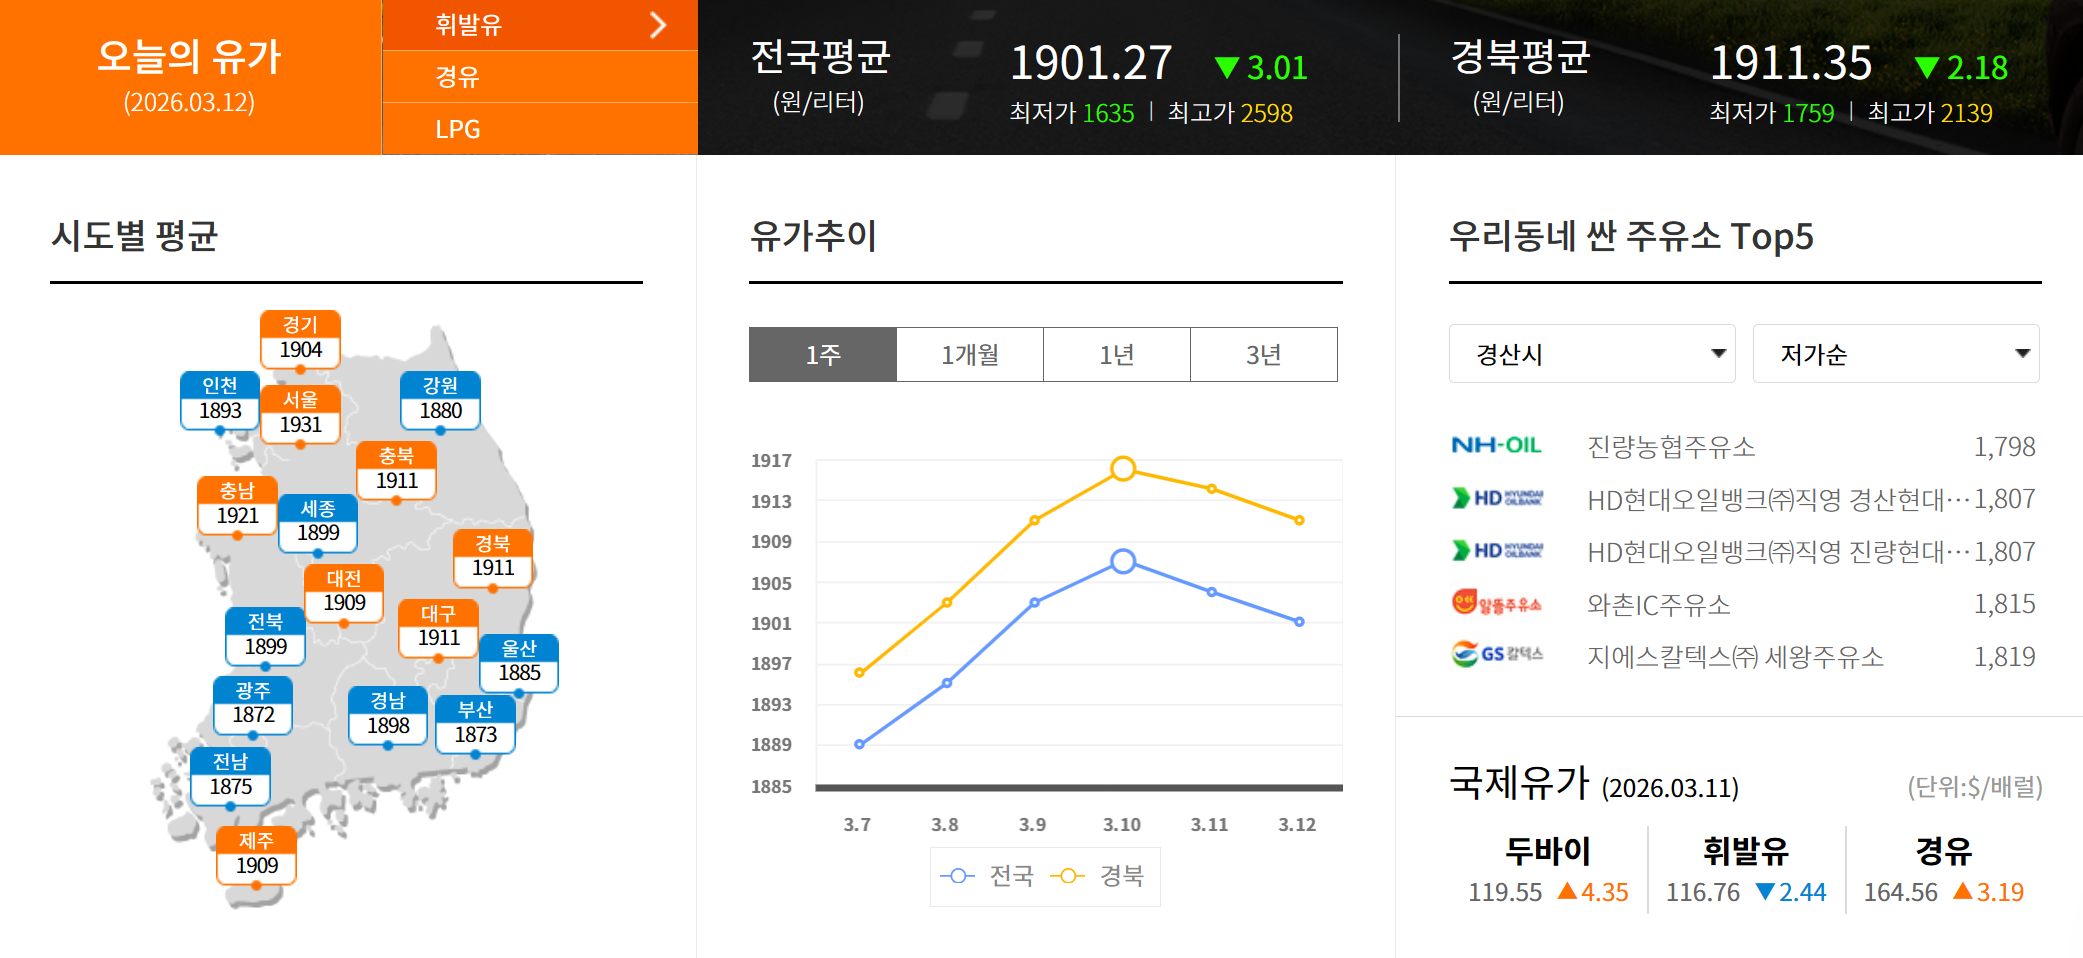This screenshot has width=2083, height=958.
Task: Open the 저가순 sort order dropdown
Action: 1896,353
